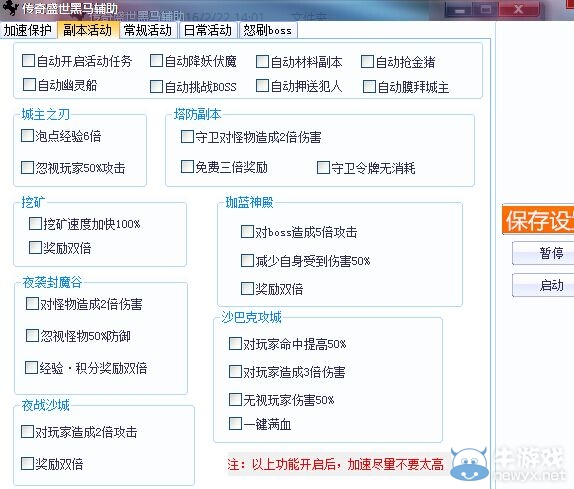Maximize the 传奇盛世黑马辅助 window
The image size is (574, 489).
pyautogui.click(x=485, y=10)
